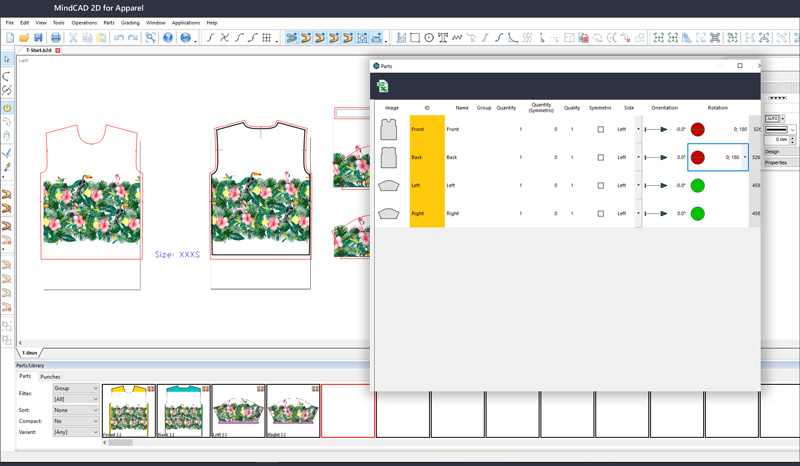This screenshot has width=800, height=466.
Task: Open the Variant [Any] dropdown
Action: 76,432
